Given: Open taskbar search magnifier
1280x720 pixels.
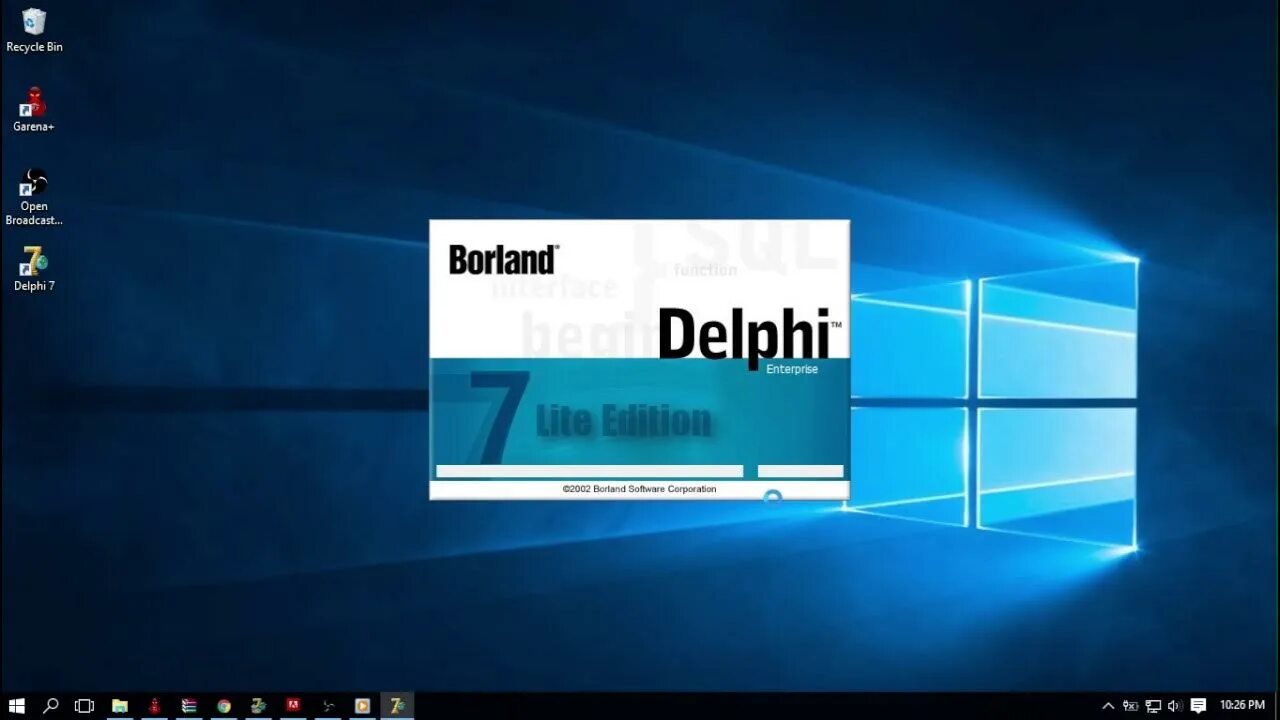Looking at the screenshot, I should click(50, 706).
